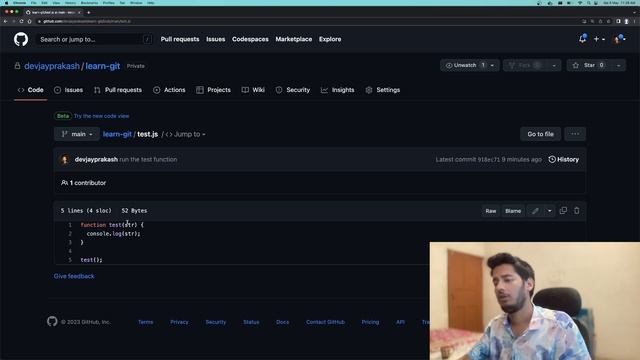Switch to the repository Pull requests tab

point(118,90)
